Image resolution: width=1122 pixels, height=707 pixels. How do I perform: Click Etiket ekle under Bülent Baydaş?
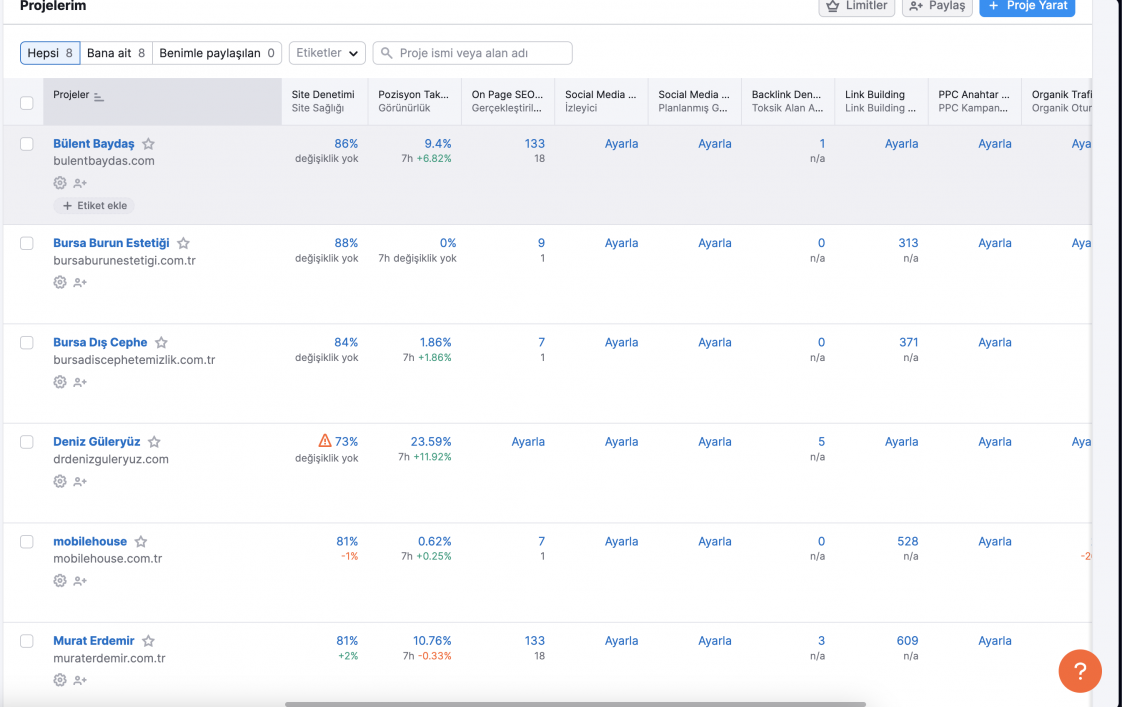point(93,206)
